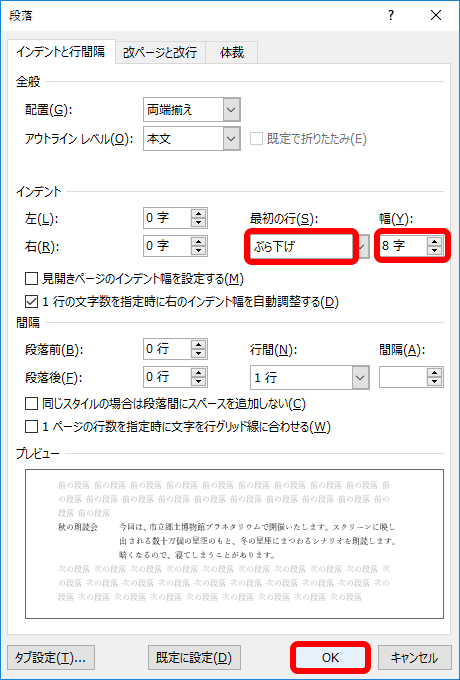
Task: Expand the アウトライン レベル dropdown
Action: tap(232, 139)
